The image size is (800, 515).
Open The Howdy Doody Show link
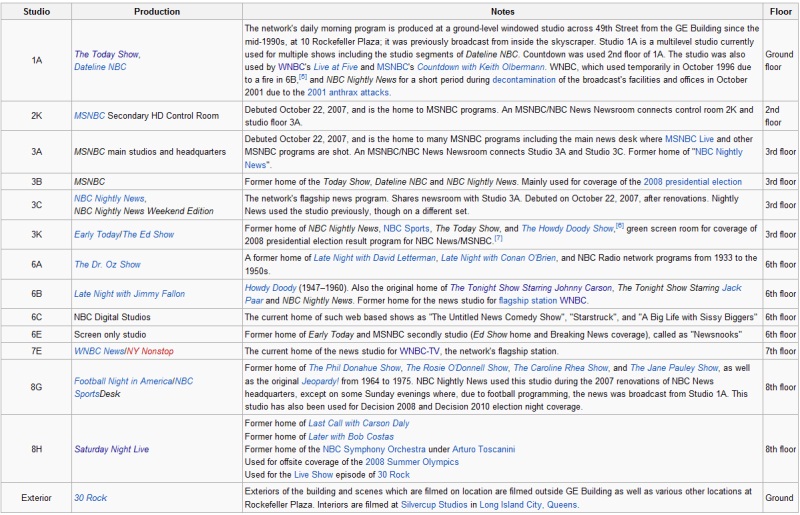click(567, 229)
